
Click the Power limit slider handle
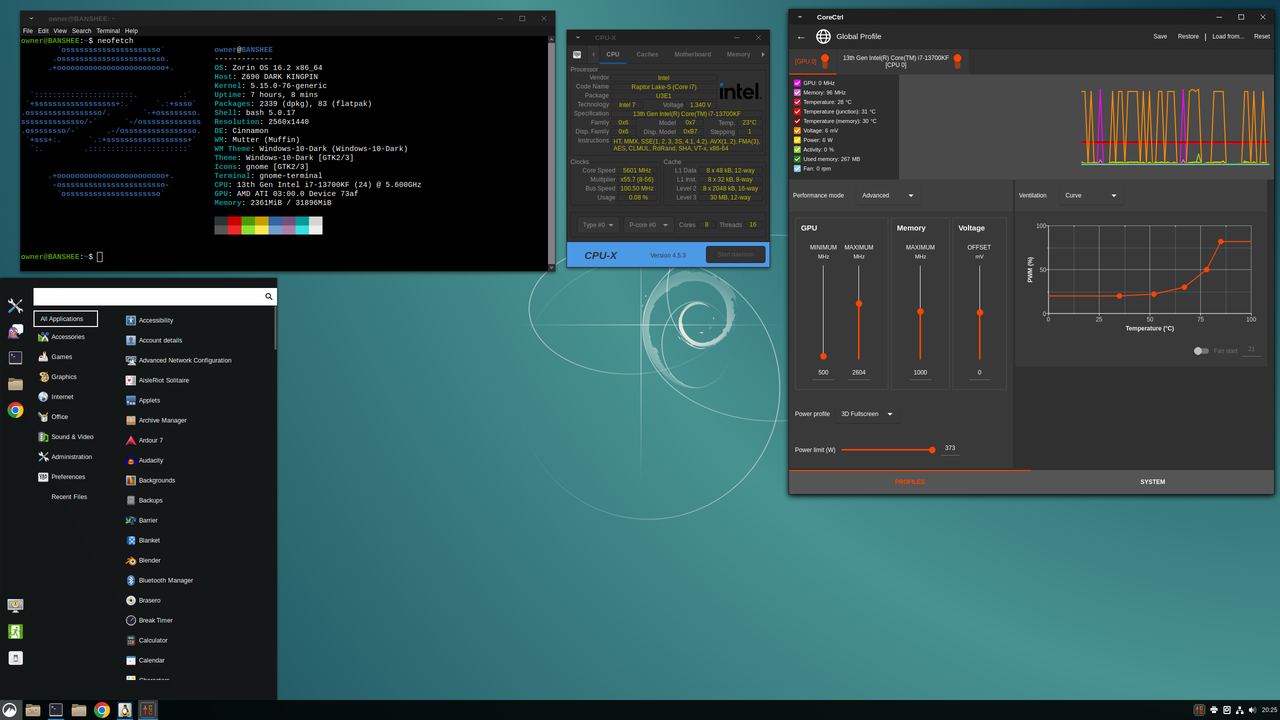932,450
